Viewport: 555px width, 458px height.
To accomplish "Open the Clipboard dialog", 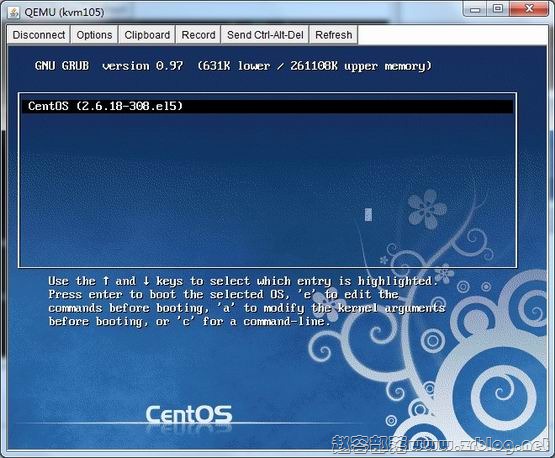I will pyautogui.click(x=147, y=35).
